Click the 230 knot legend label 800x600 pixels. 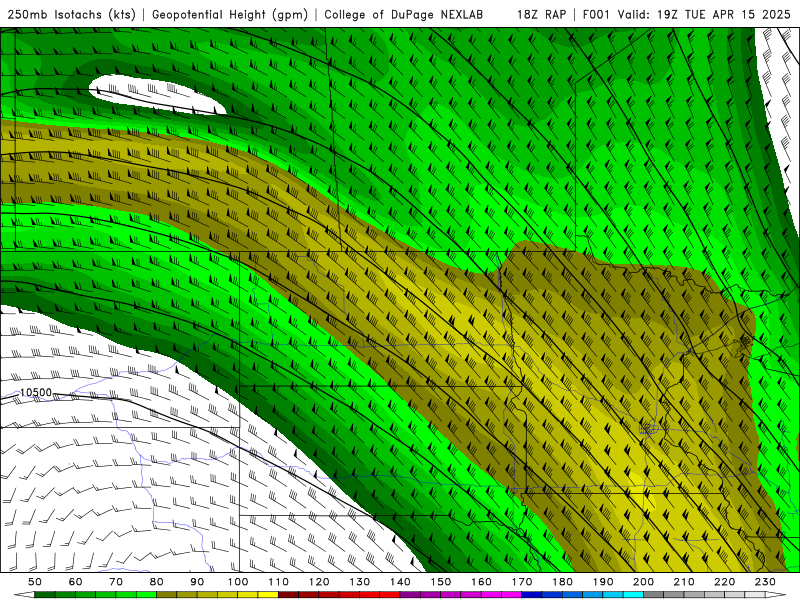point(765,582)
